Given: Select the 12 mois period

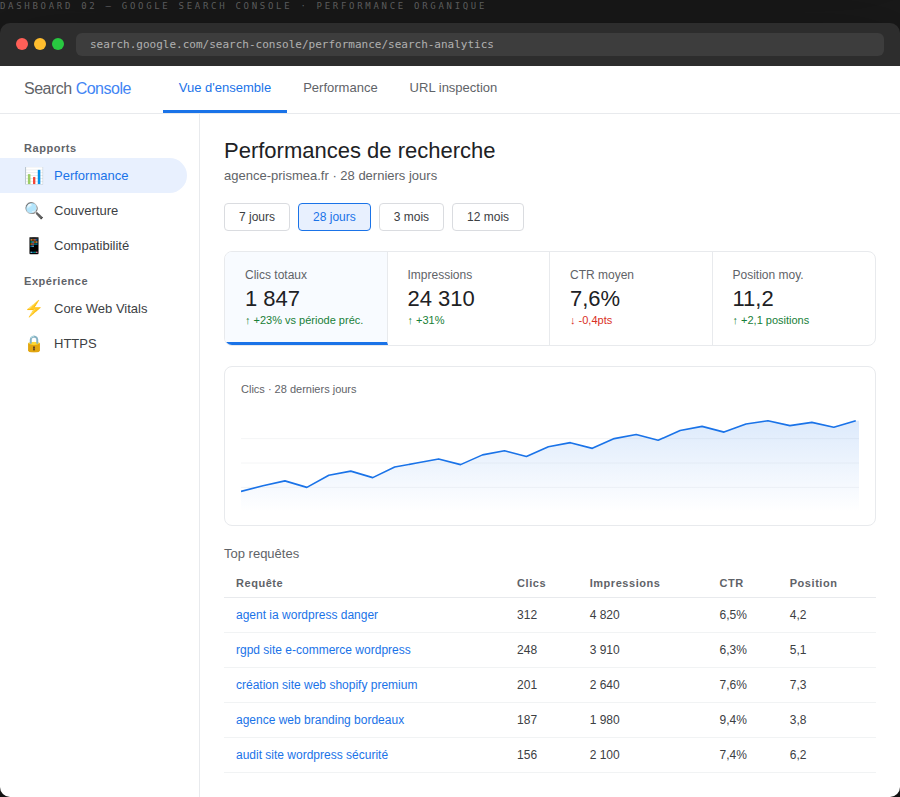Looking at the screenshot, I should (487, 217).
